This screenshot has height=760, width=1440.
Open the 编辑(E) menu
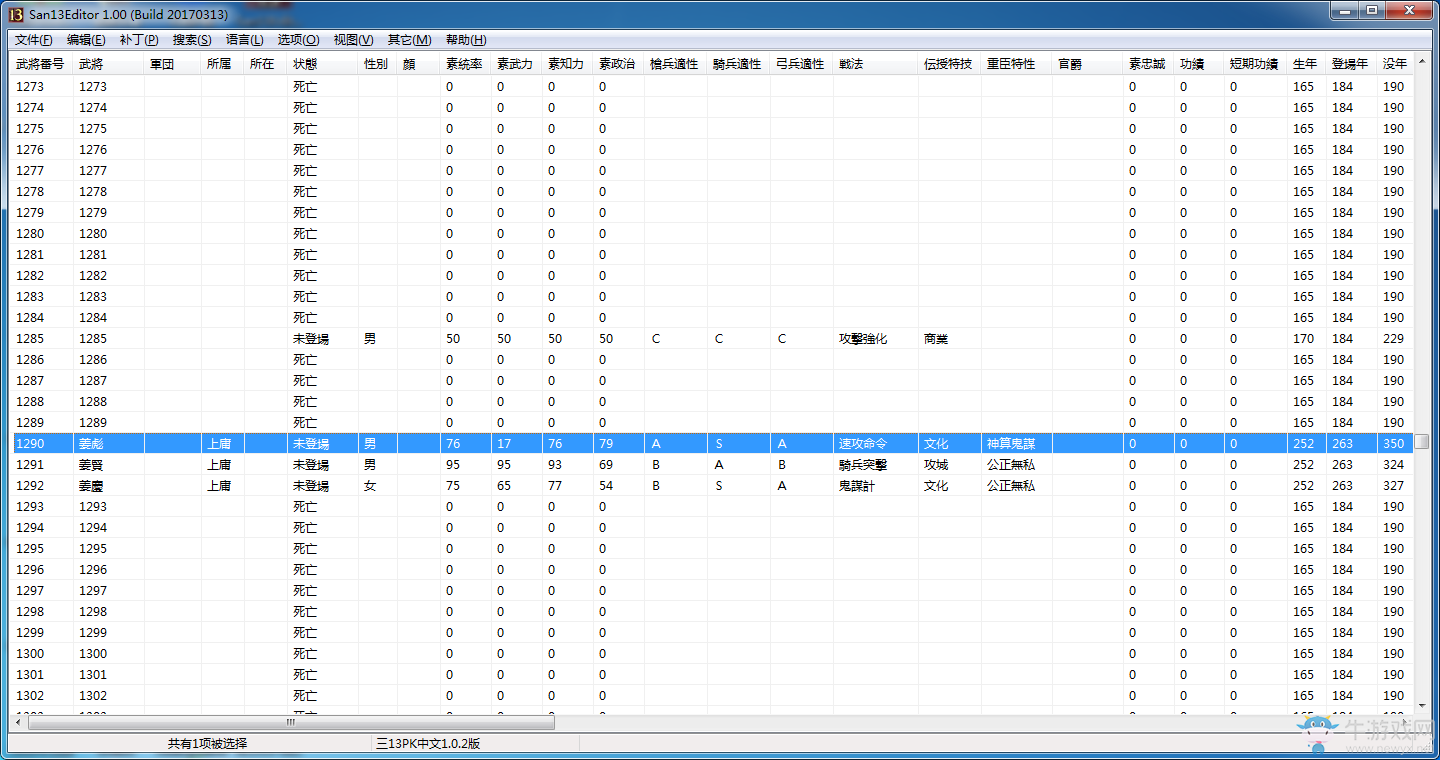coord(86,40)
